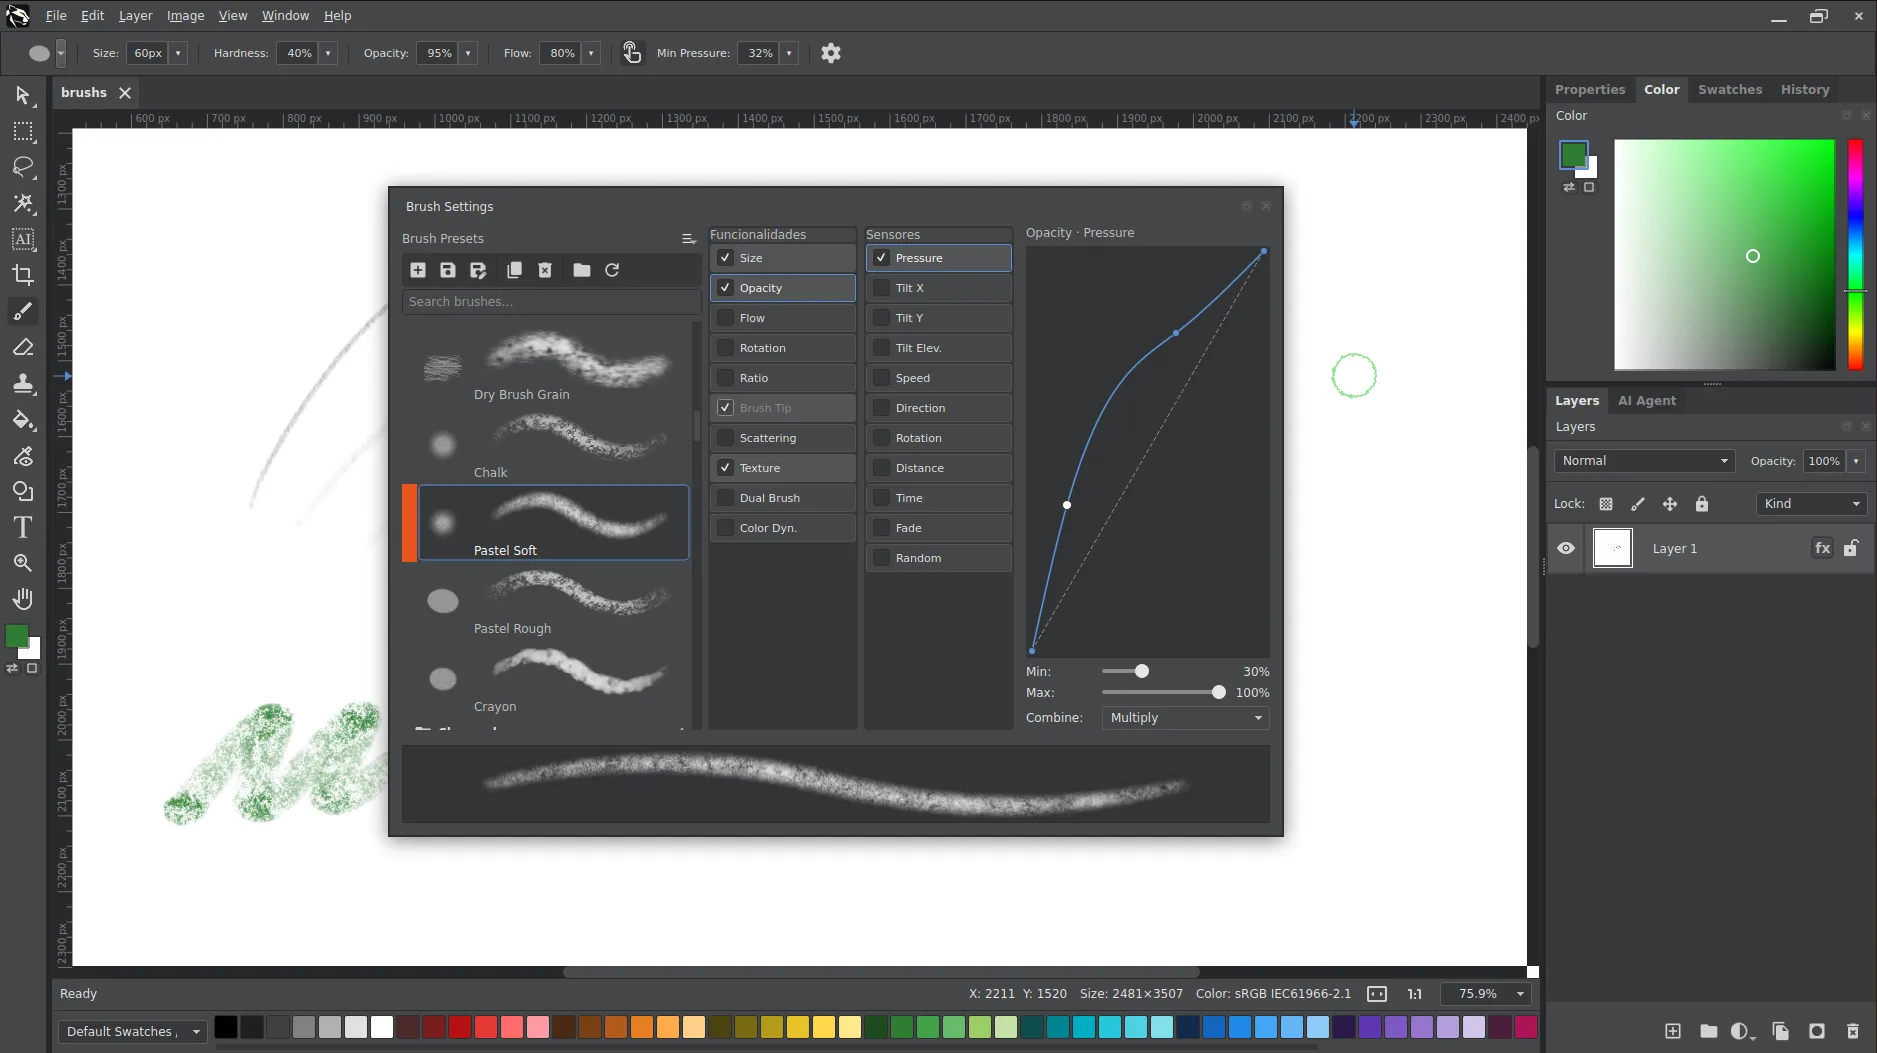Save brush preset icon
This screenshot has height=1053, width=1877.
pos(448,270)
